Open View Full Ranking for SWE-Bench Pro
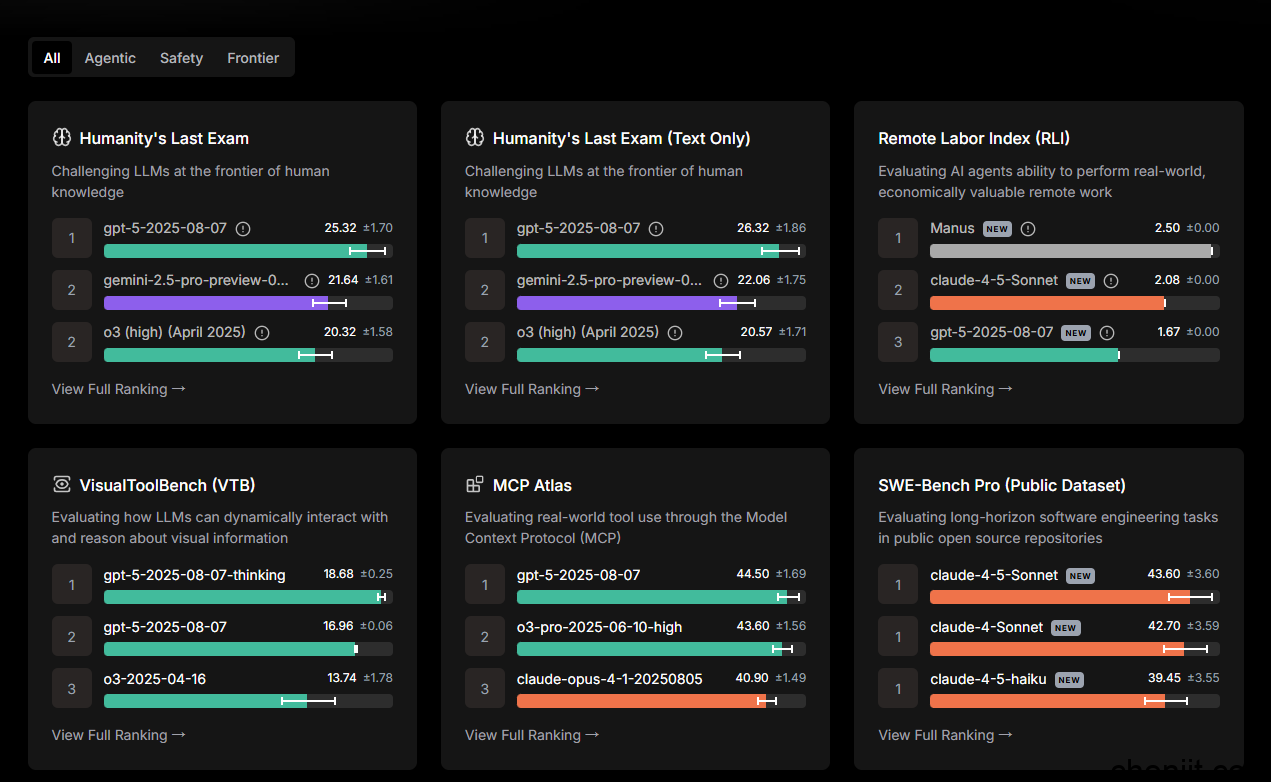The width and height of the screenshot is (1271, 782). coord(945,735)
